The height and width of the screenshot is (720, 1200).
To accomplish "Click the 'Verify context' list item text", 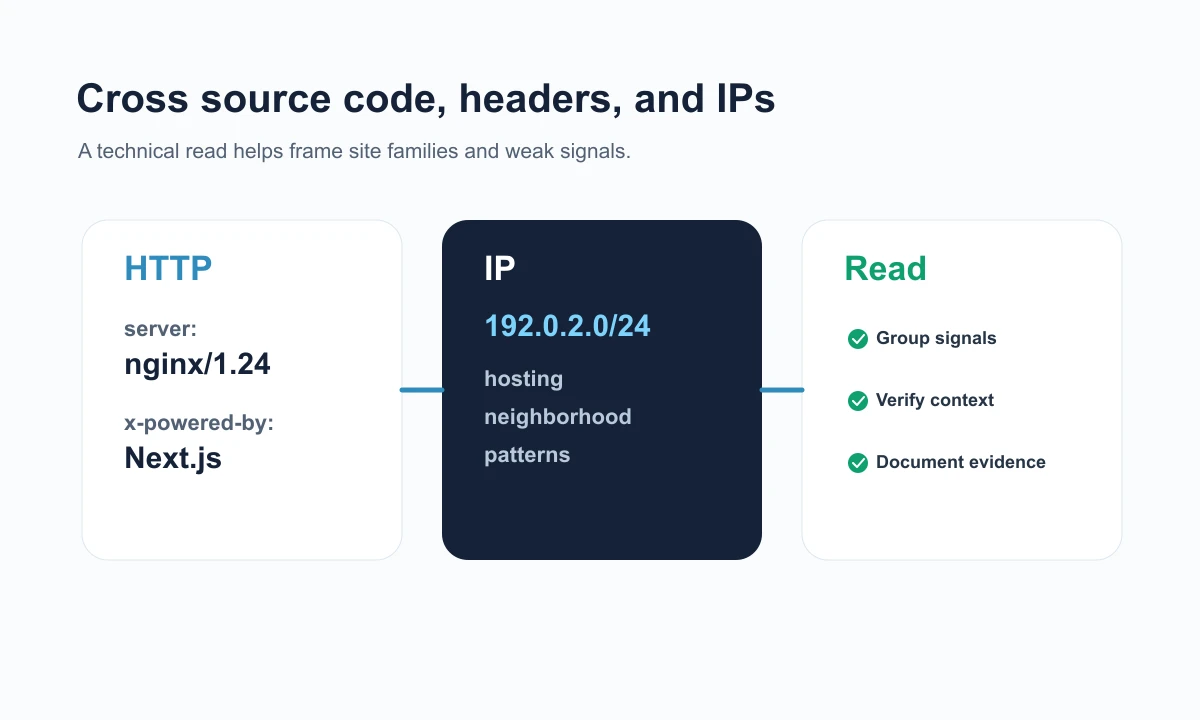I will tap(935, 400).
